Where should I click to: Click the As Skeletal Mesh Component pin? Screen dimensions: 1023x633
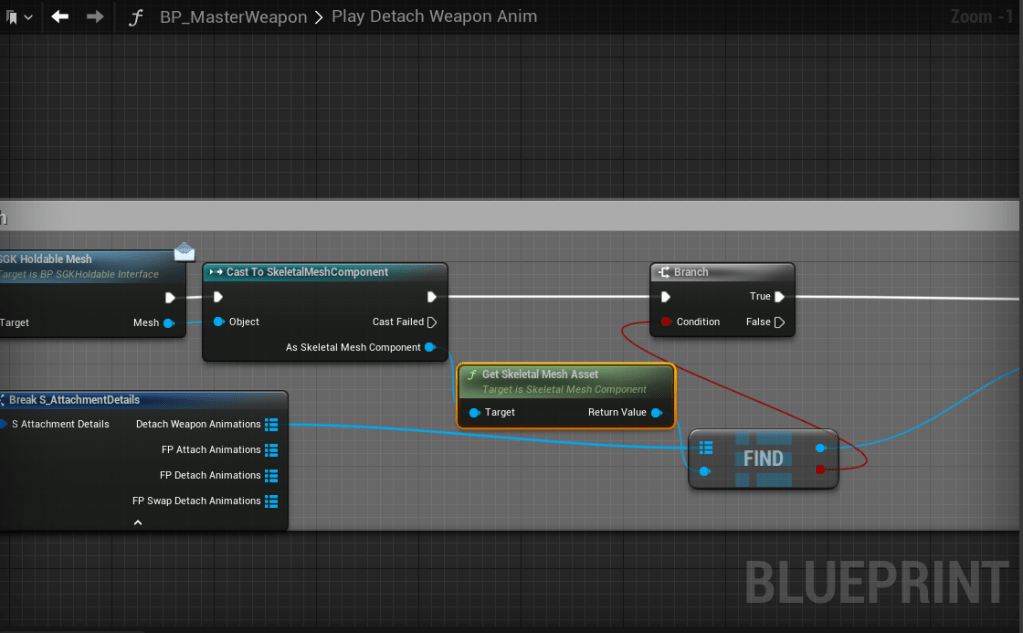pos(430,347)
